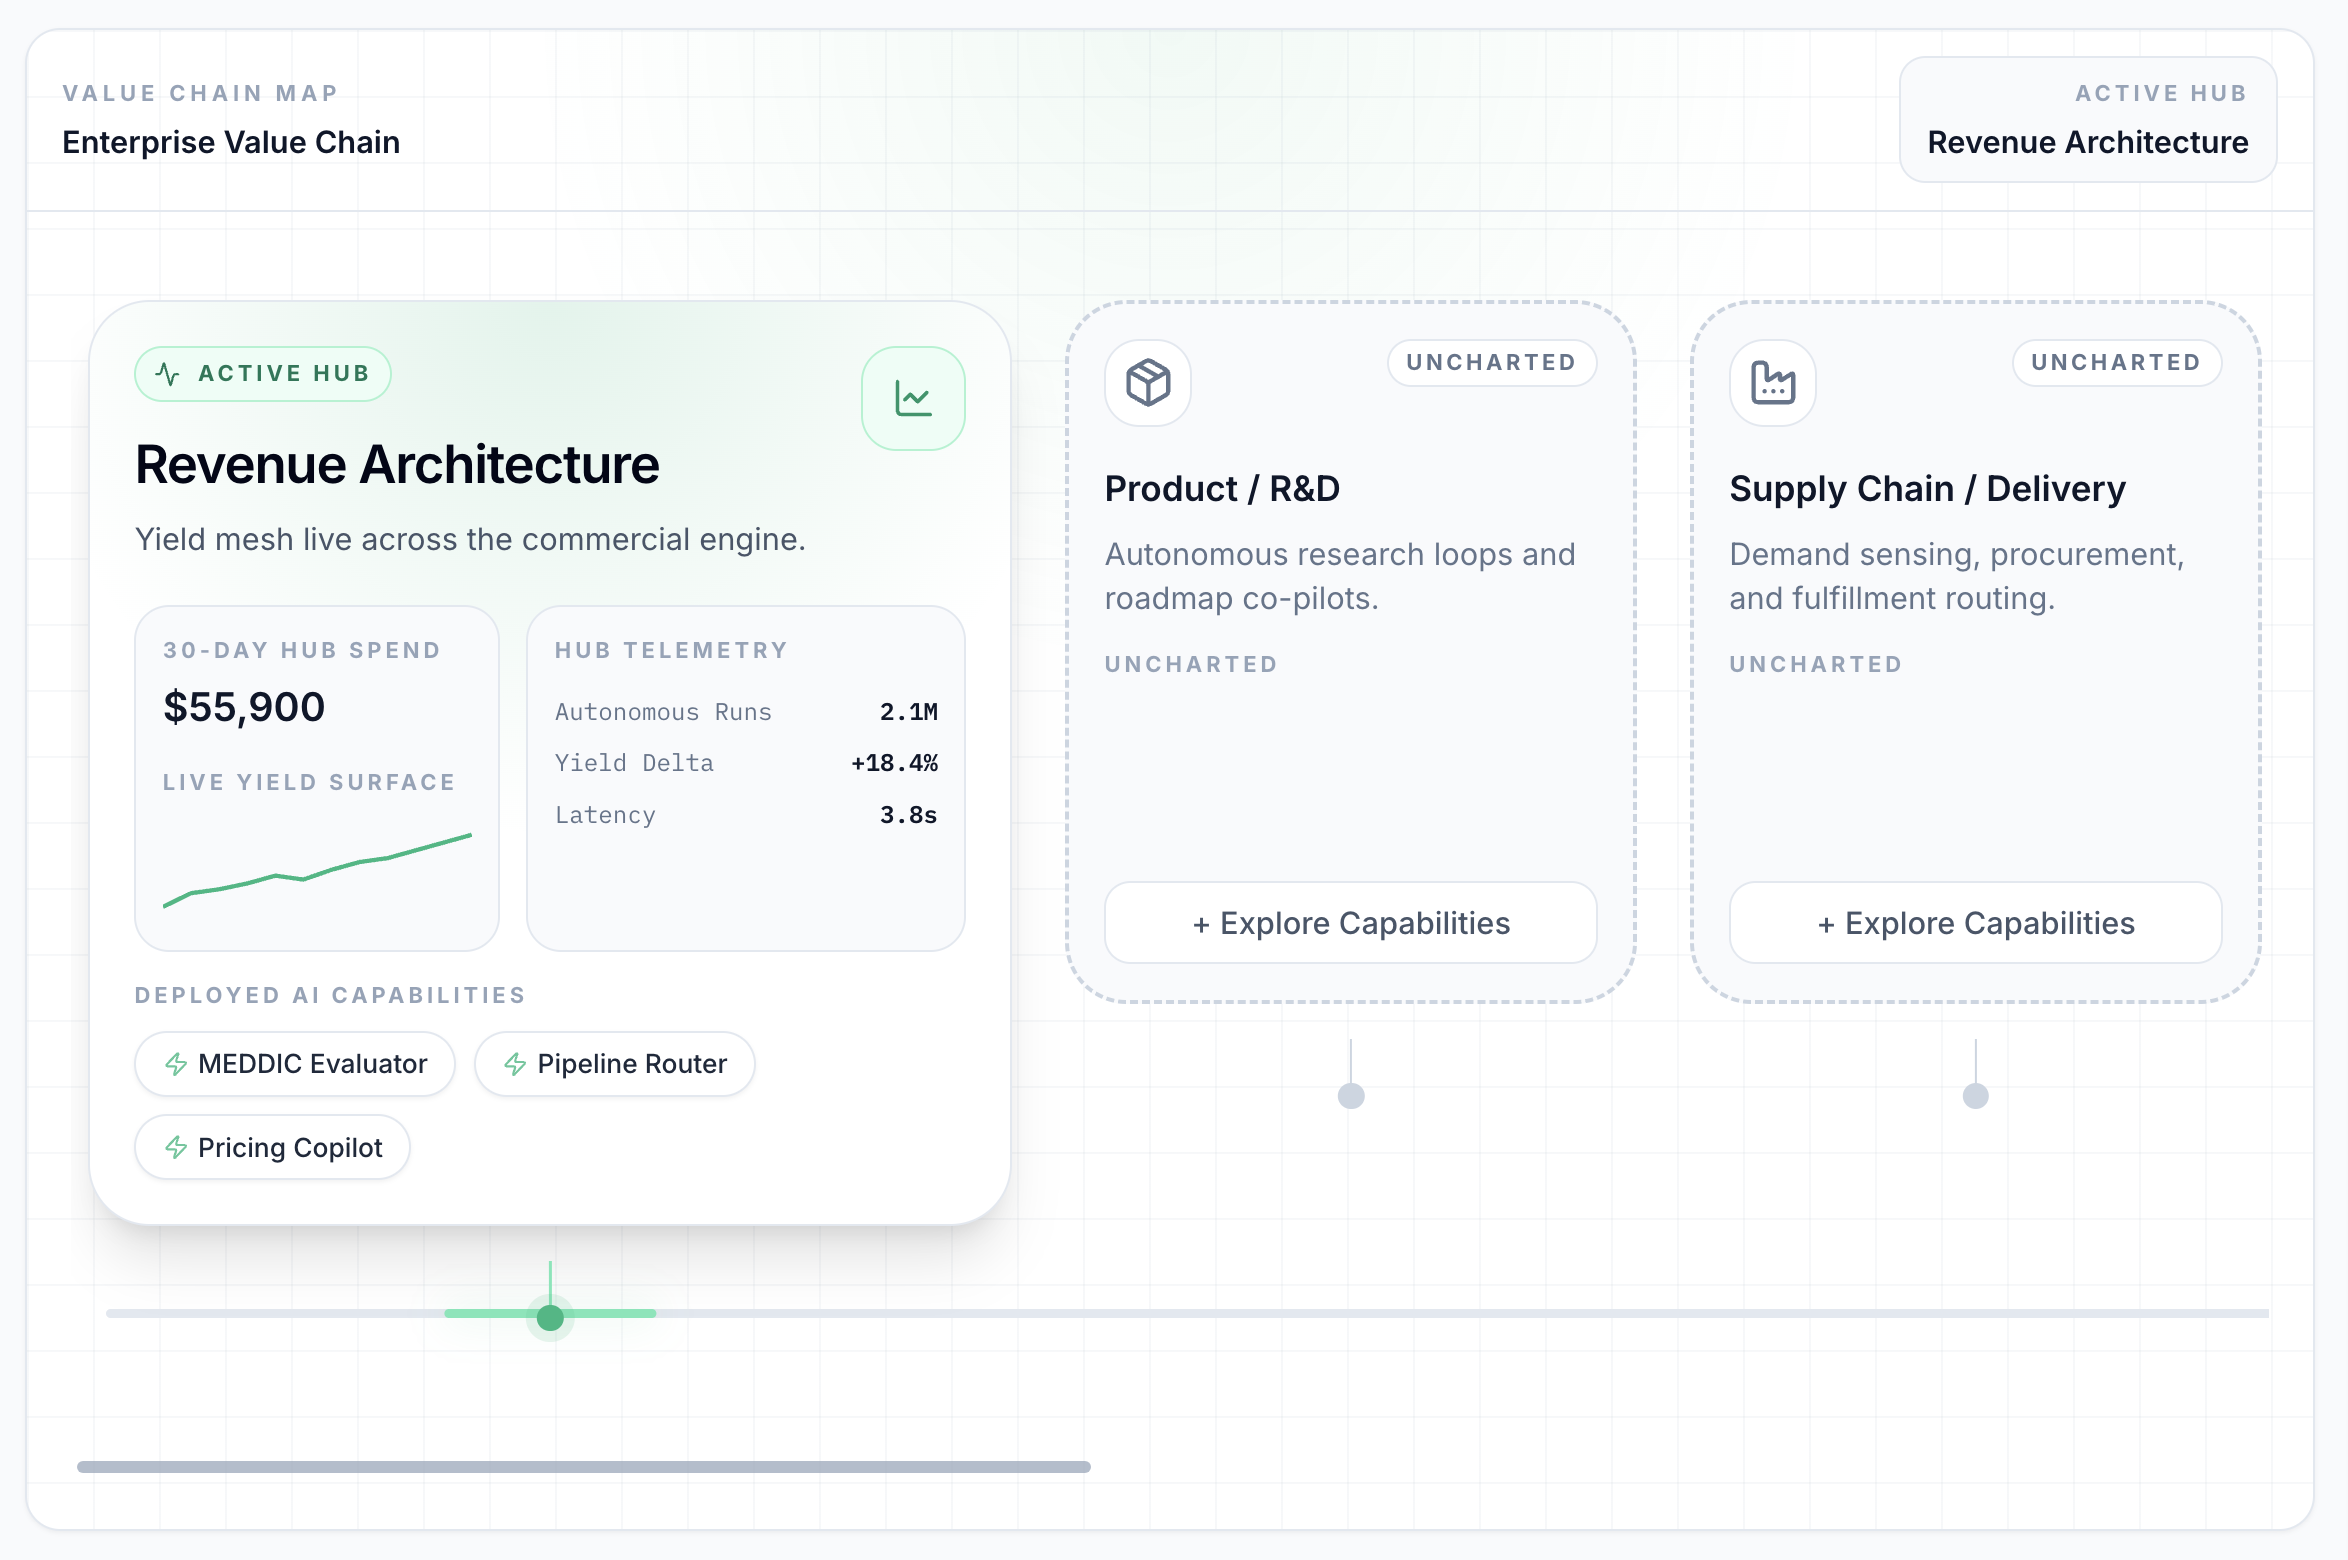Image resolution: width=2348 pixels, height=1560 pixels.
Task: Click the Product / R&D card title
Action: coord(1222,489)
